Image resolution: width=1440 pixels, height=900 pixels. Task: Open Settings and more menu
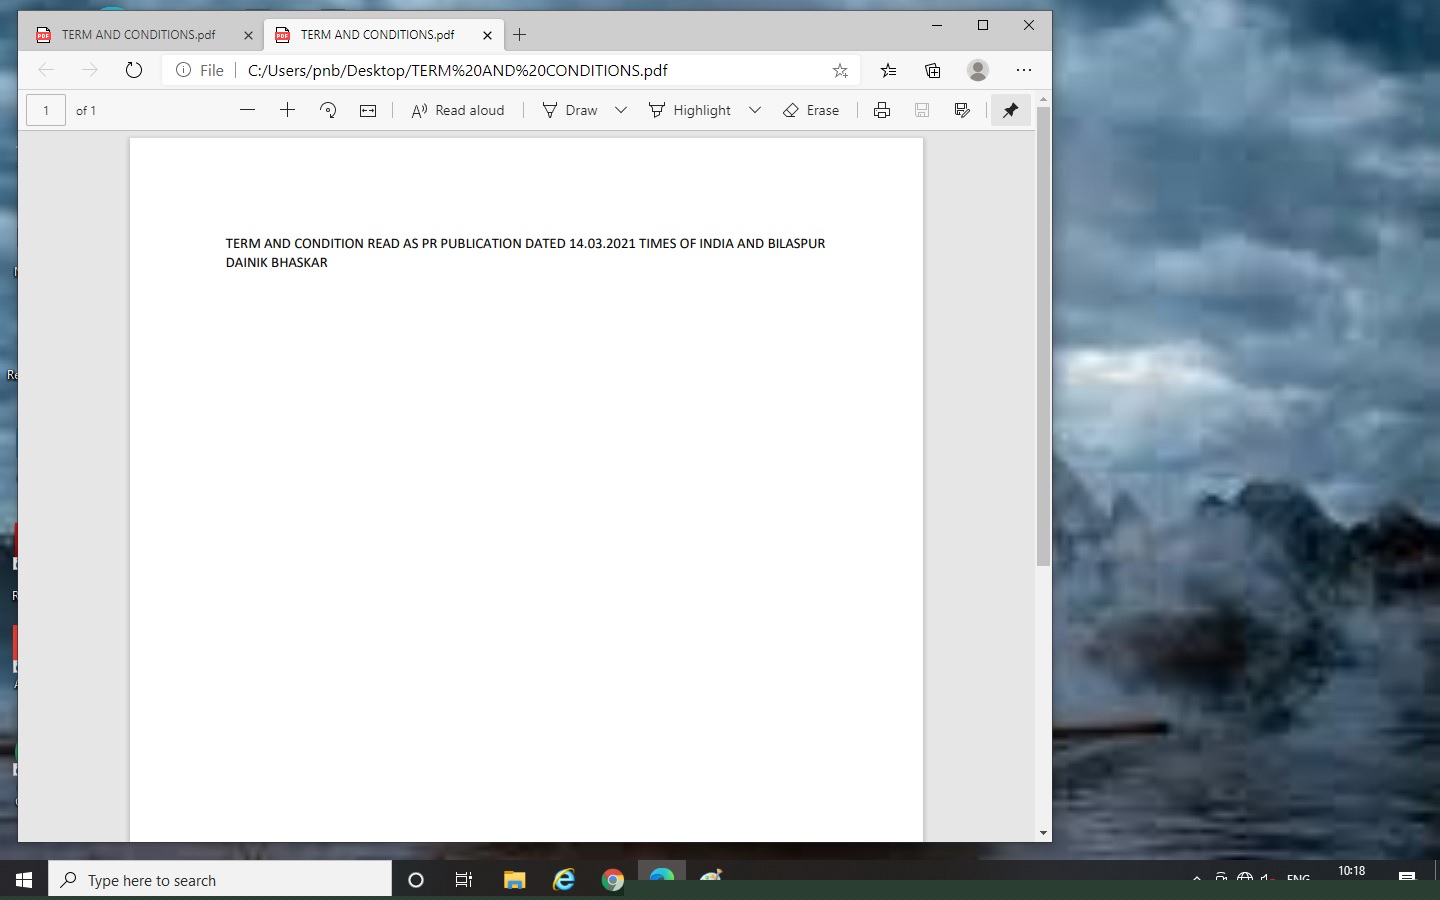pos(1023,70)
